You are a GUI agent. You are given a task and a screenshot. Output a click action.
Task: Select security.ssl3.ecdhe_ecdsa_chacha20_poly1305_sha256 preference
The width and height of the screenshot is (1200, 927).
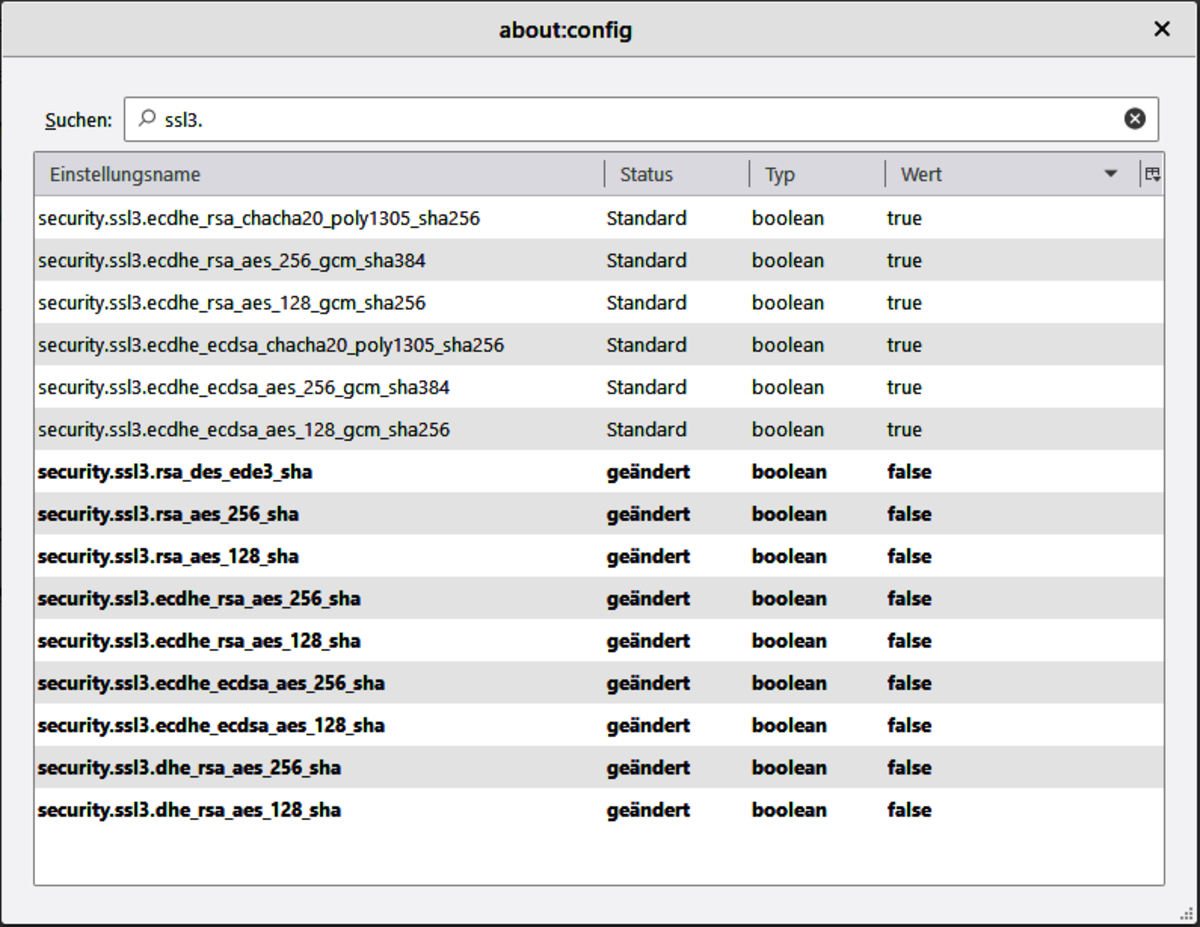pos(599,345)
